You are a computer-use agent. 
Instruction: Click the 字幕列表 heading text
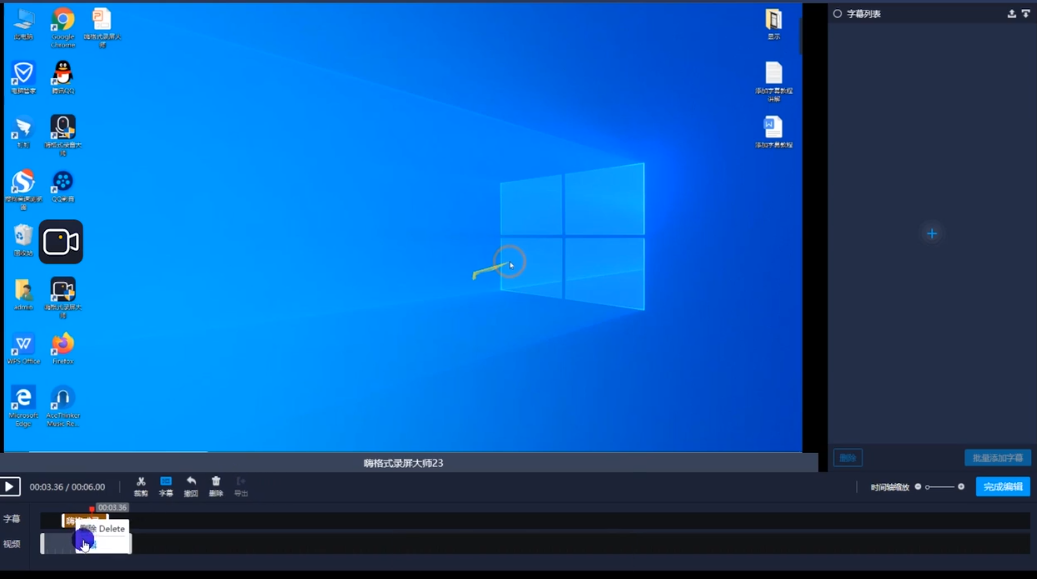864,14
